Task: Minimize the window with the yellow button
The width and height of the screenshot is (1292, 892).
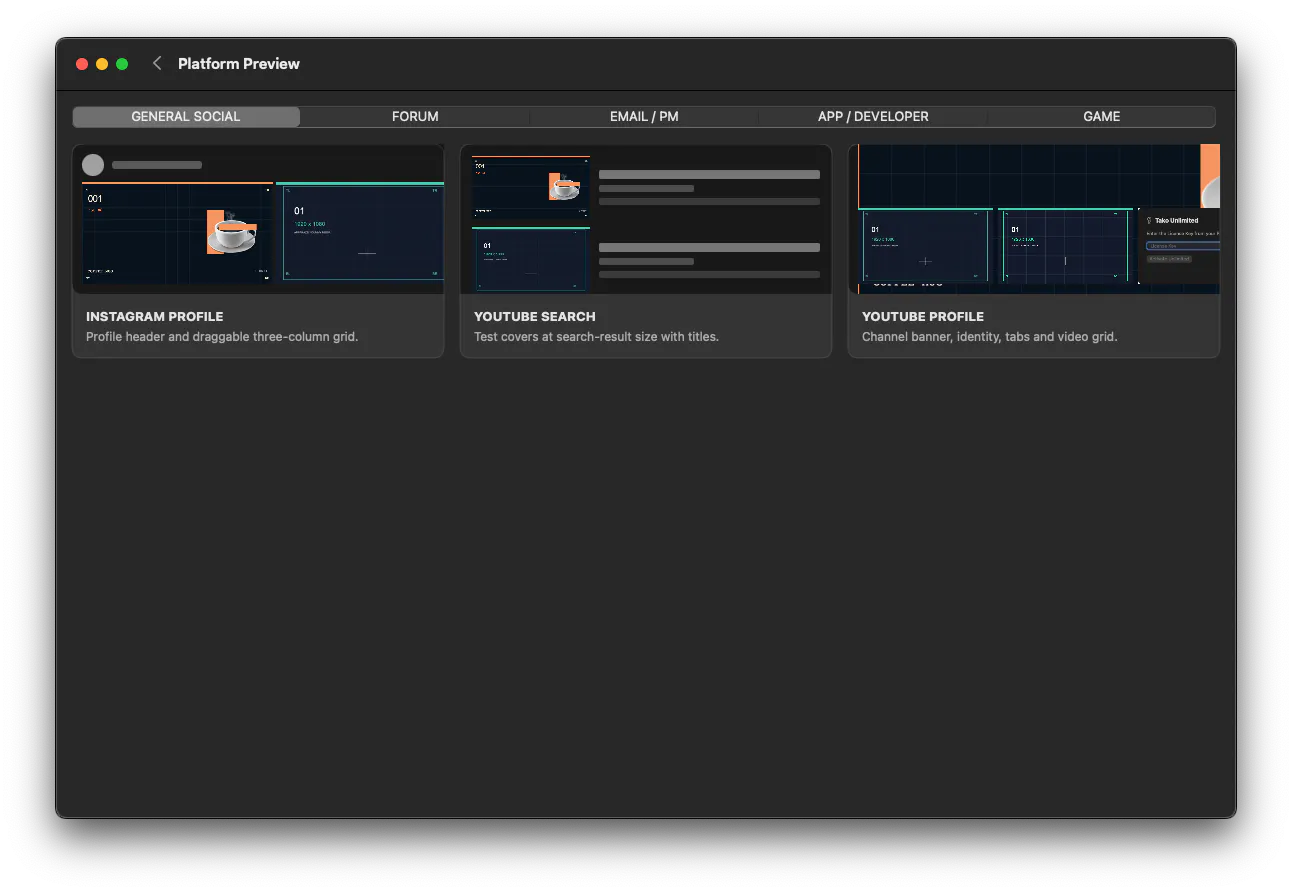Action: coord(102,64)
